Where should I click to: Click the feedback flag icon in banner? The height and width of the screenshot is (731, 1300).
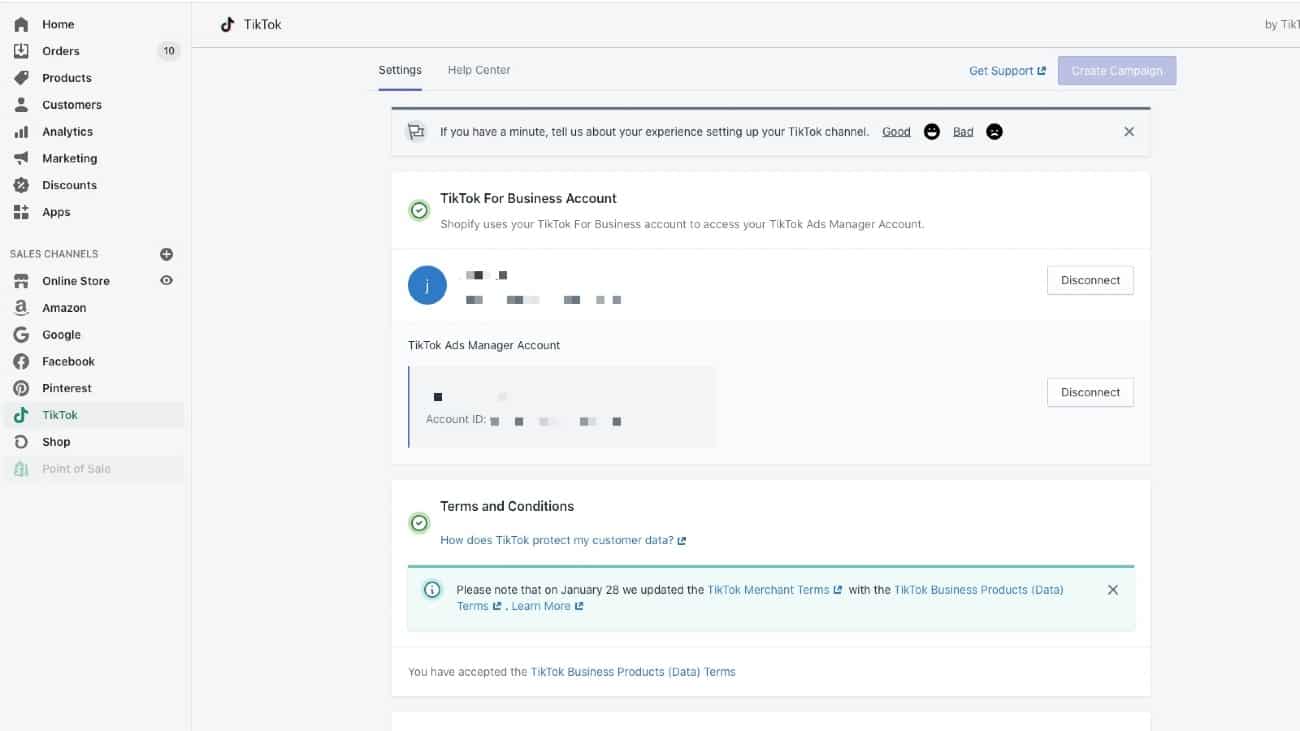[415, 132]
